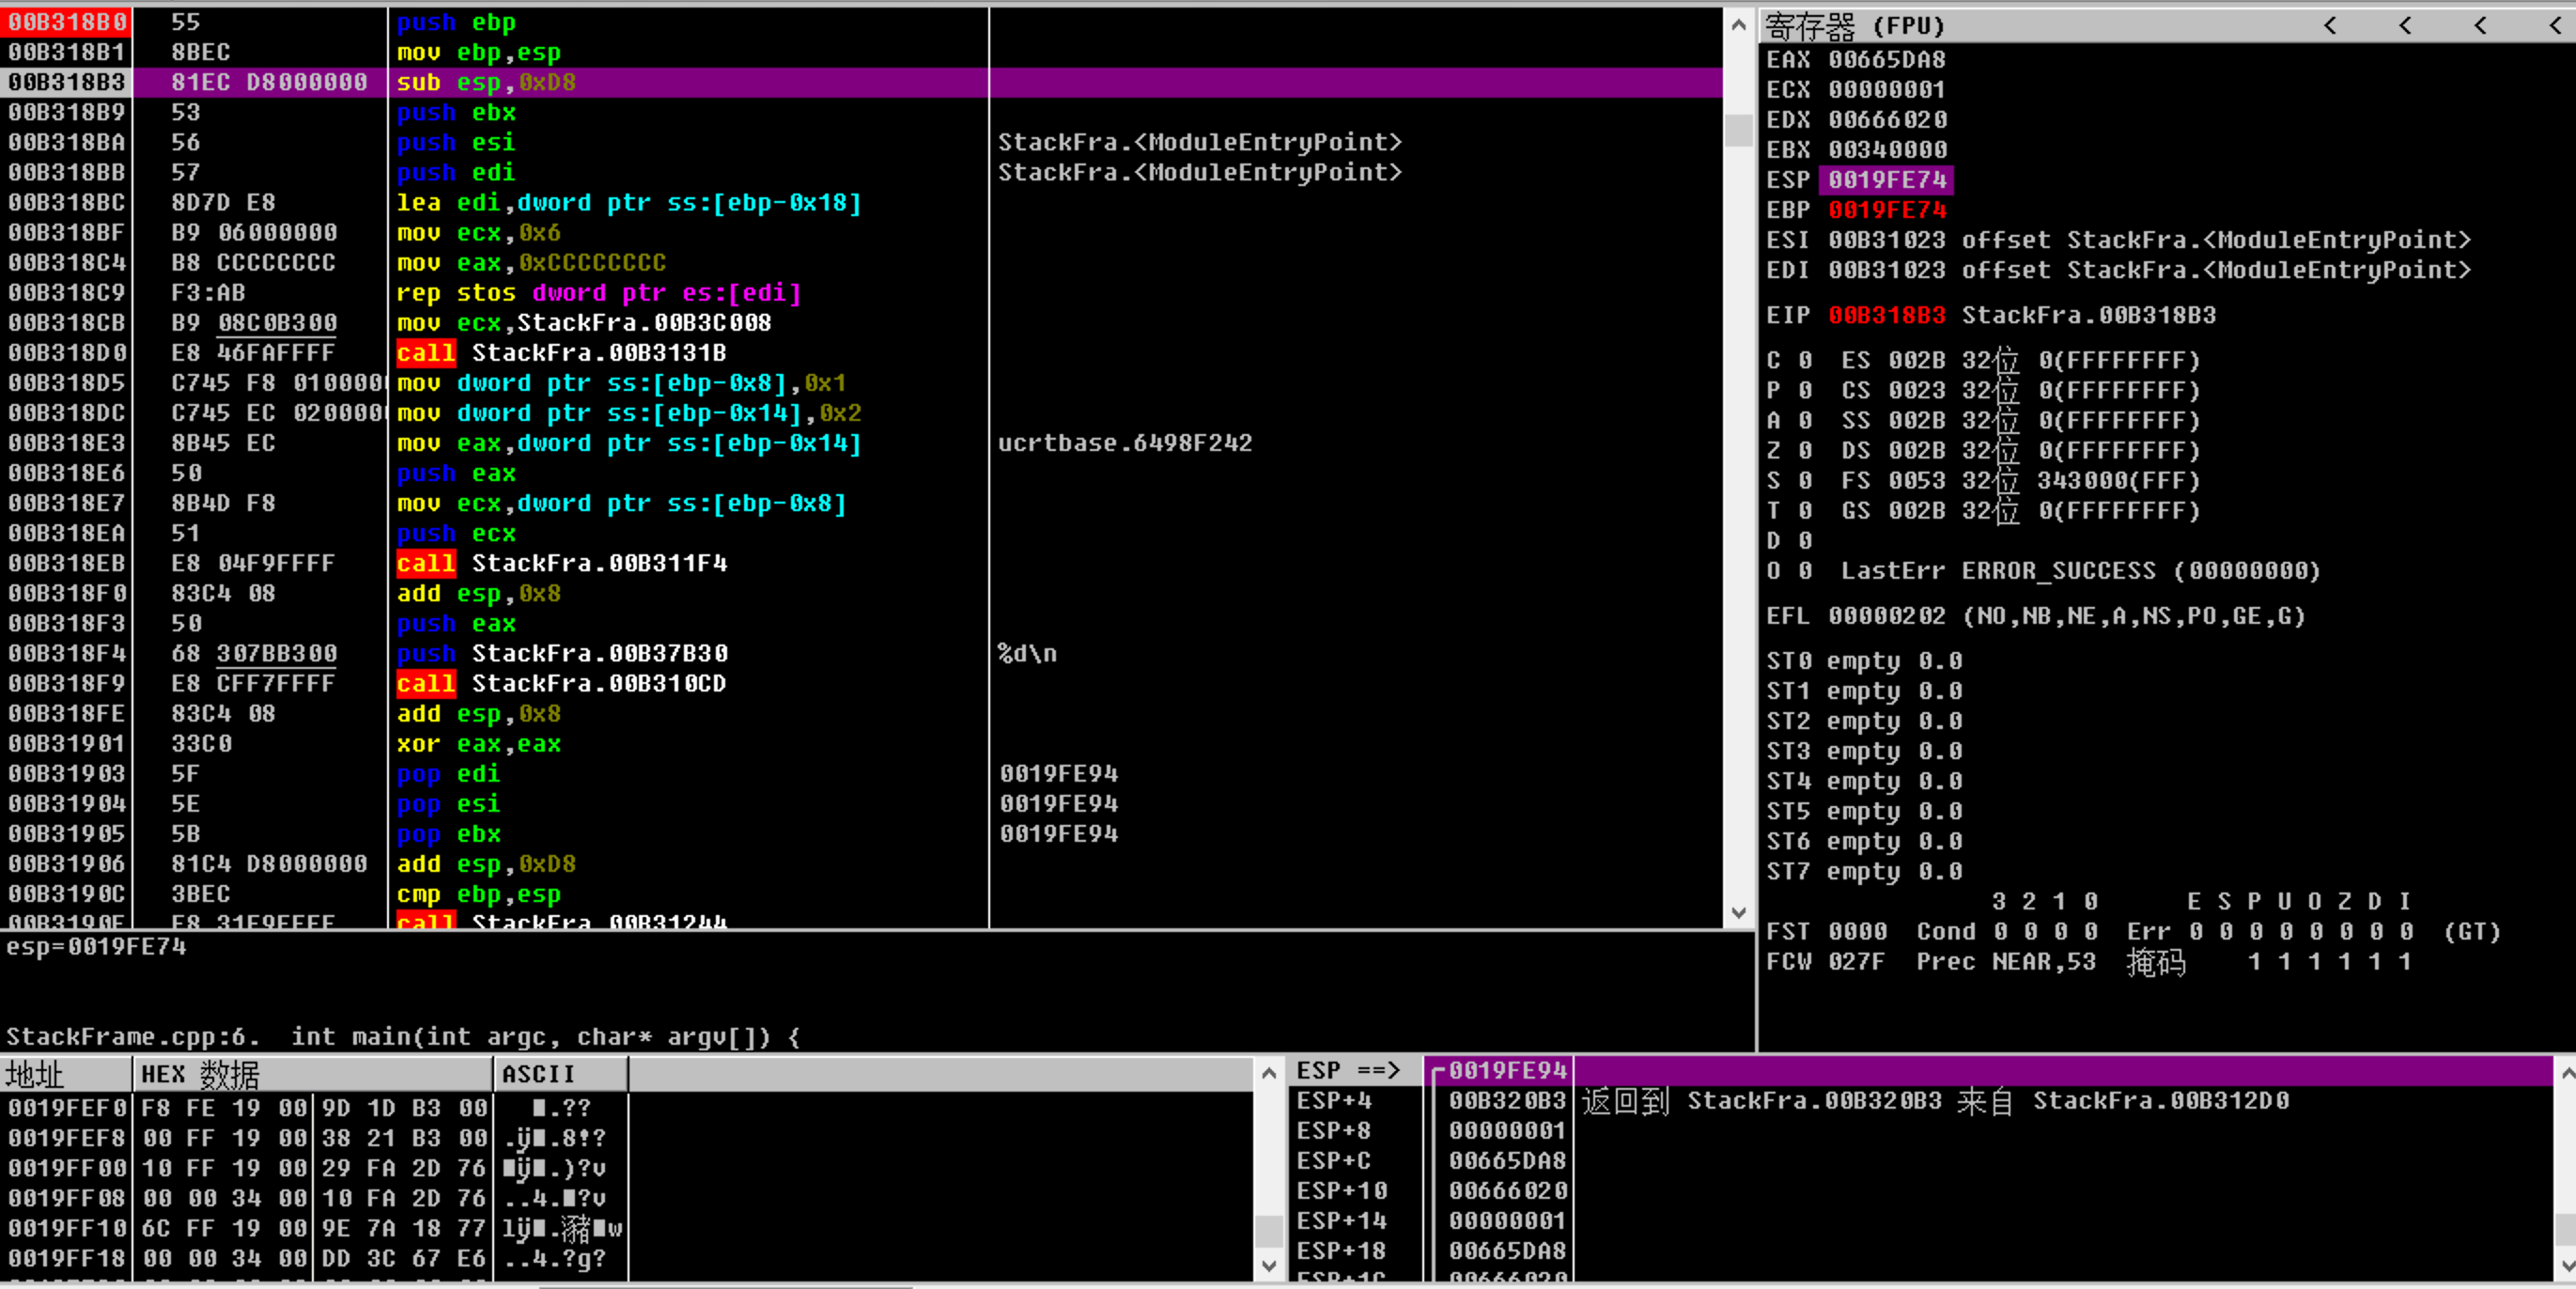Click hex bytes 81C4 D8000000 at 00B31906
This screenshot has height=1289, width=2576.
(x=269, y=863)
